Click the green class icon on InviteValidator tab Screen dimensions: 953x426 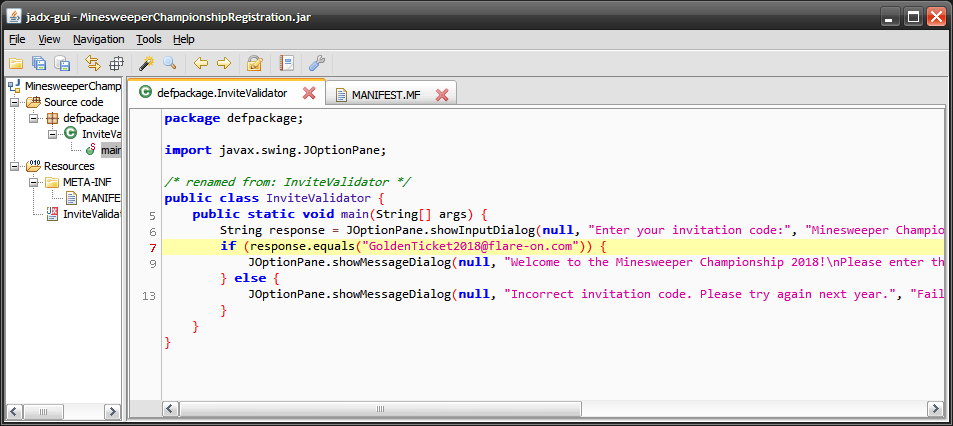145,92
